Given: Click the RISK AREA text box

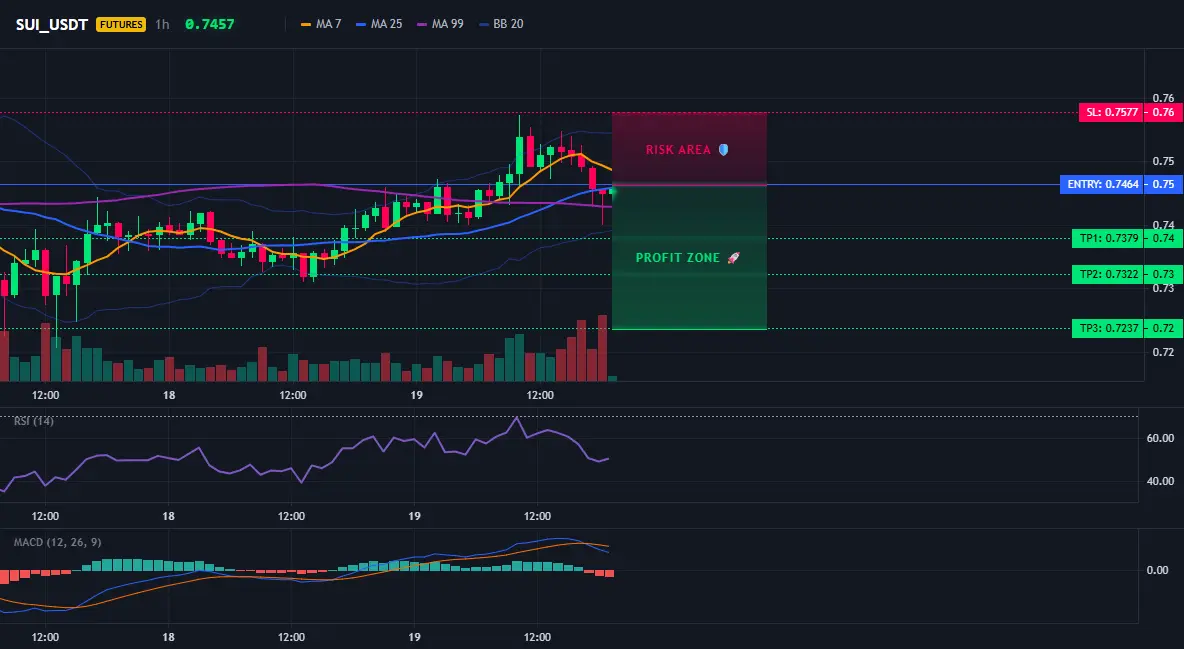Looking at the screenshot, I should 689,149.
